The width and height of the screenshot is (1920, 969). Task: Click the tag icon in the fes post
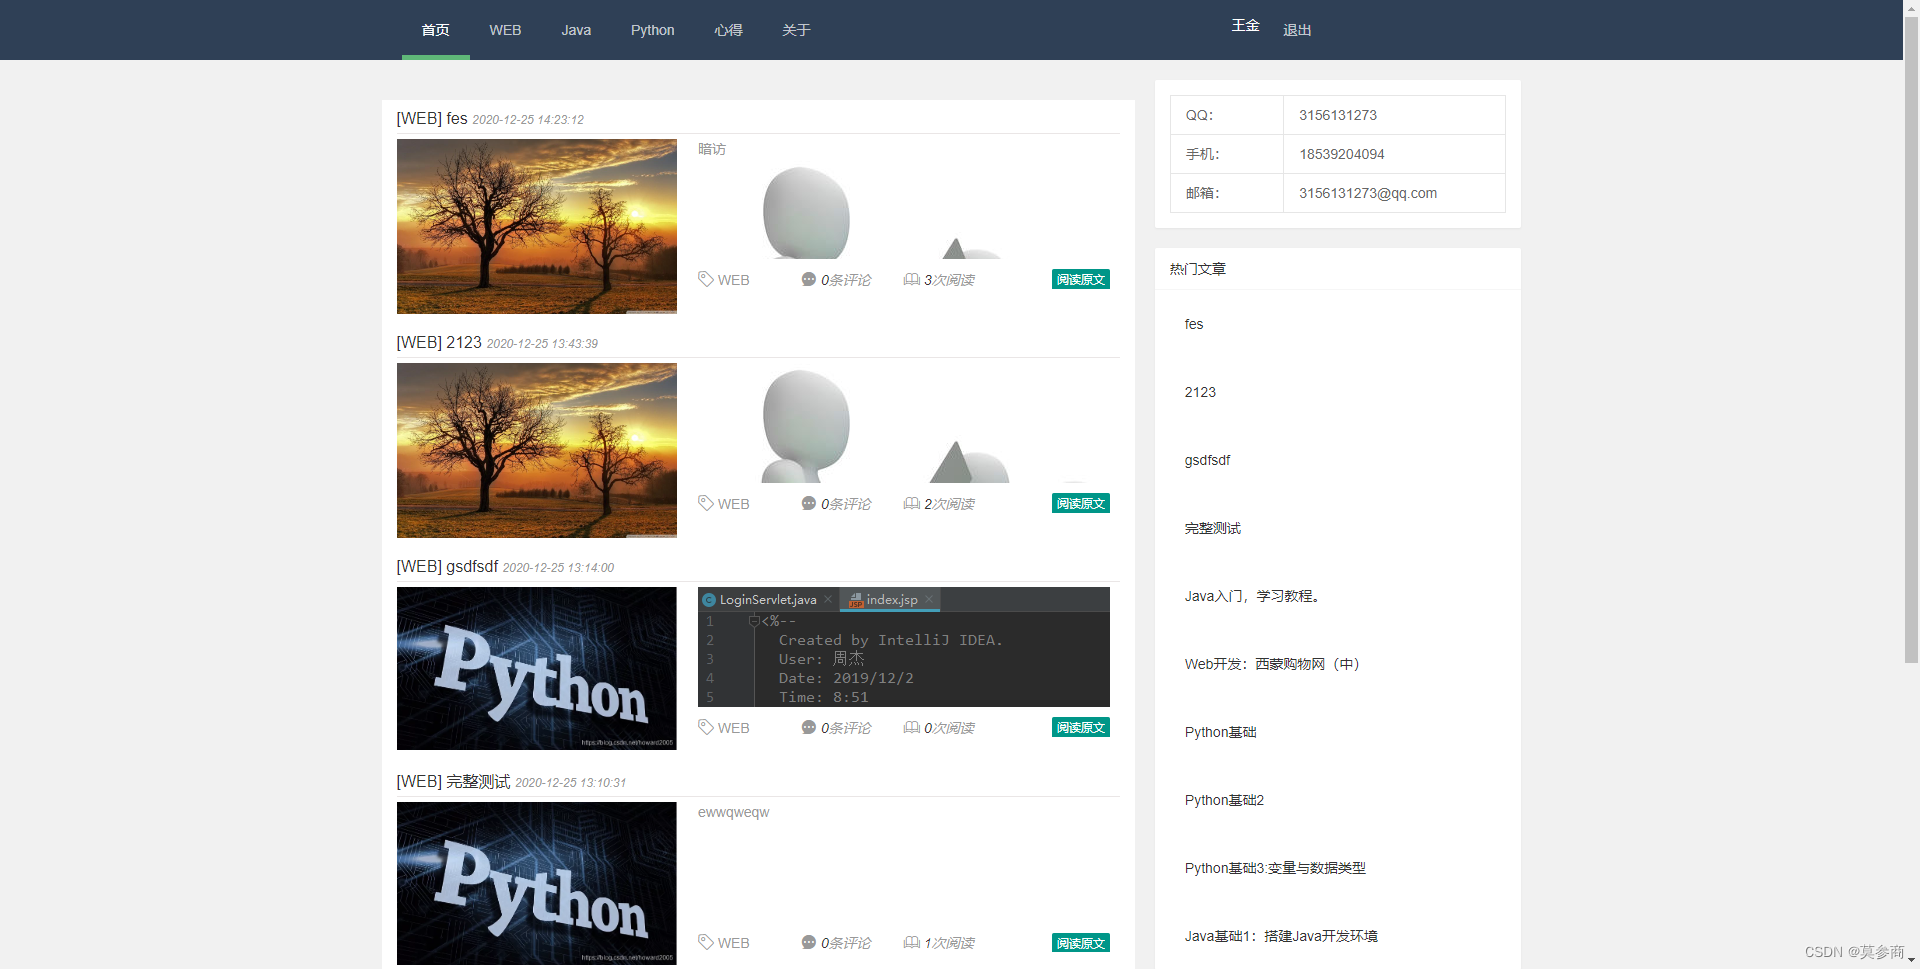706,279
